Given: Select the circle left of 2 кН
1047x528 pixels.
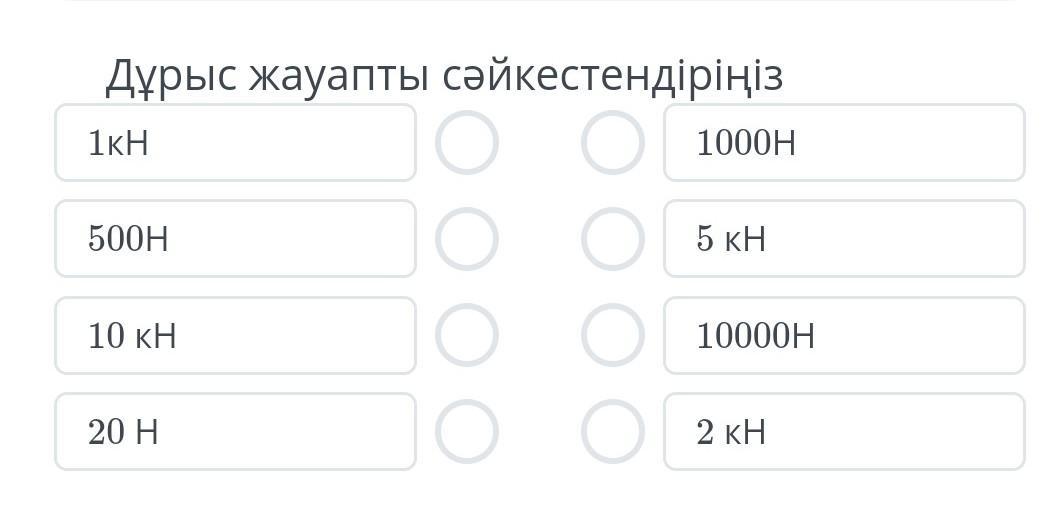Looking at the screenshot, I should click(612, 431).
